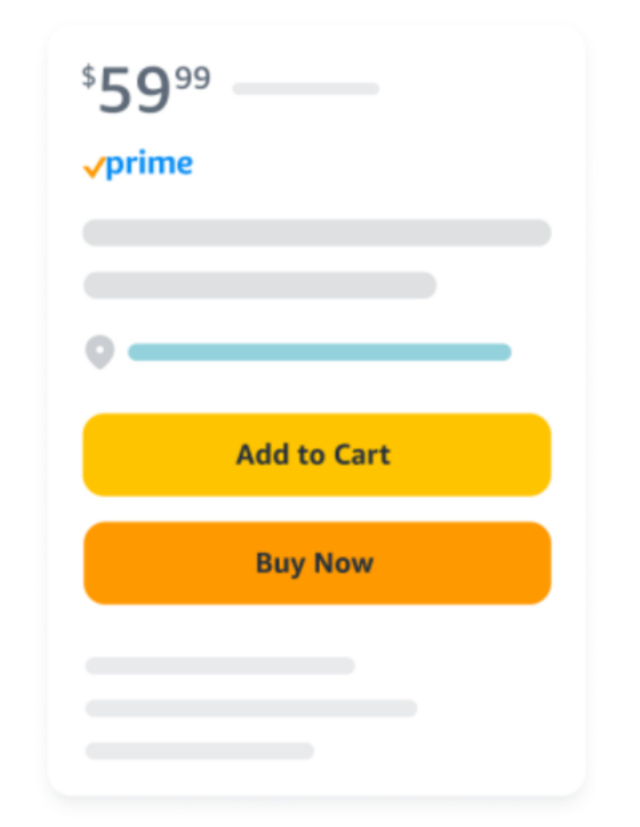This screenshot has height=827, width=640.
Task: Click the large 59 price digits
Action: (x=135, y=90)
